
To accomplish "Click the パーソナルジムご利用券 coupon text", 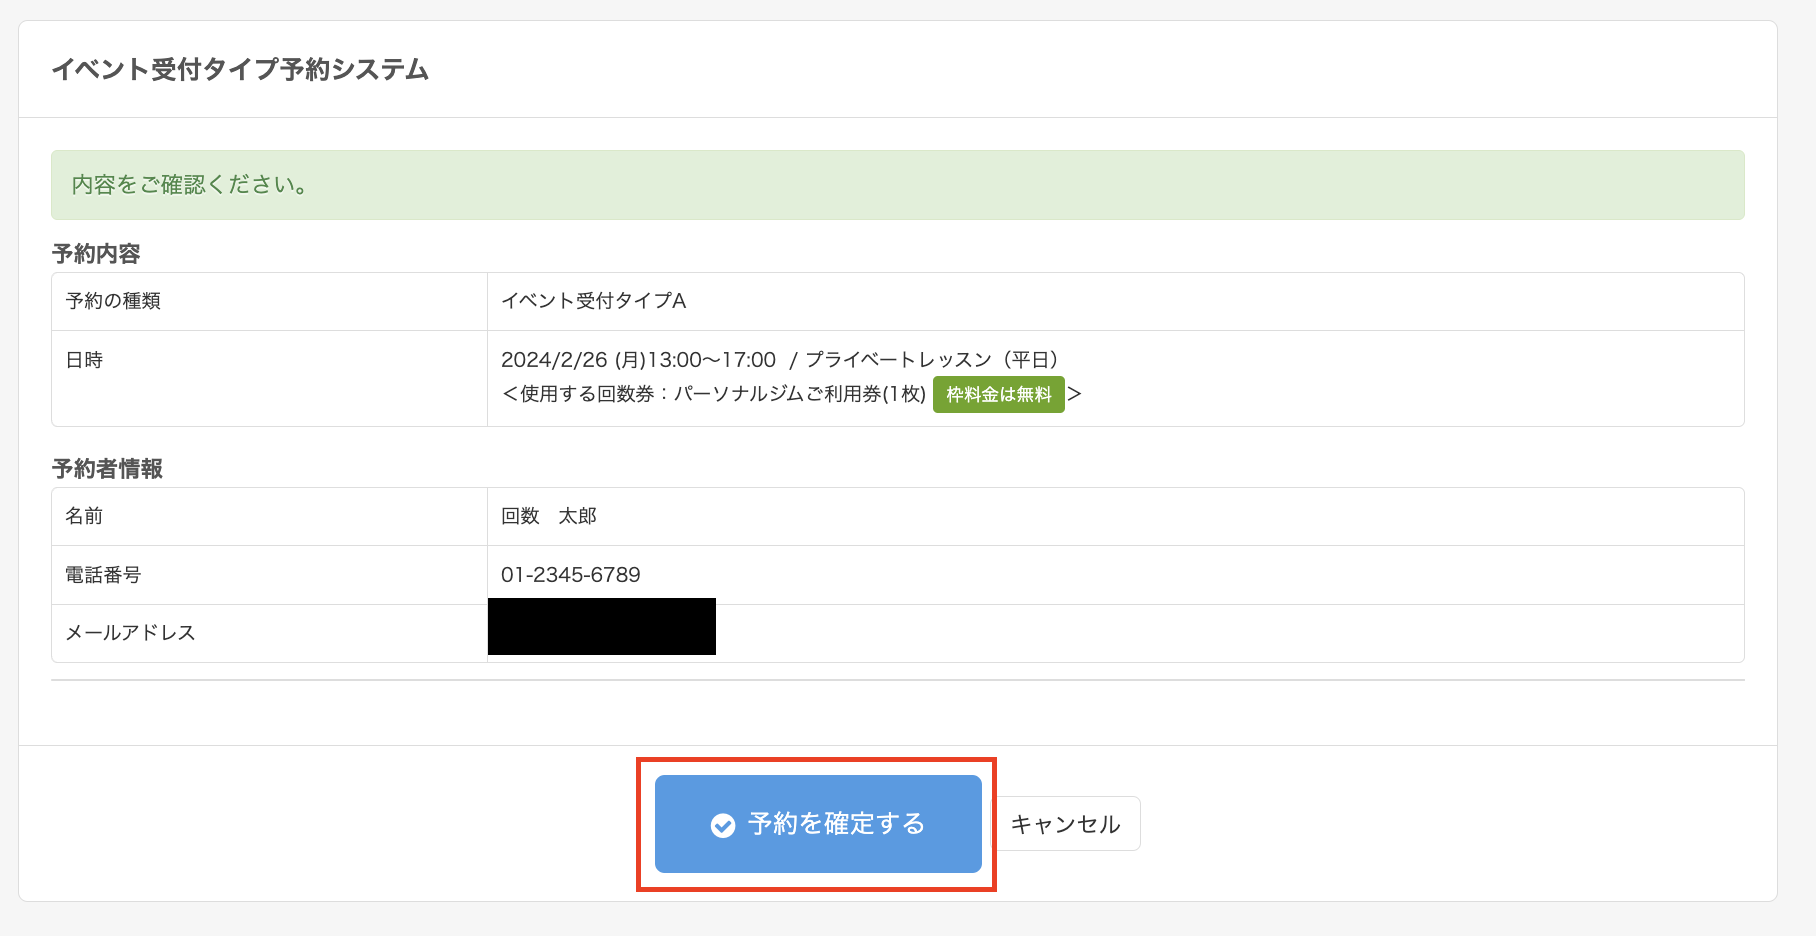I will click(x=780, y=394).
